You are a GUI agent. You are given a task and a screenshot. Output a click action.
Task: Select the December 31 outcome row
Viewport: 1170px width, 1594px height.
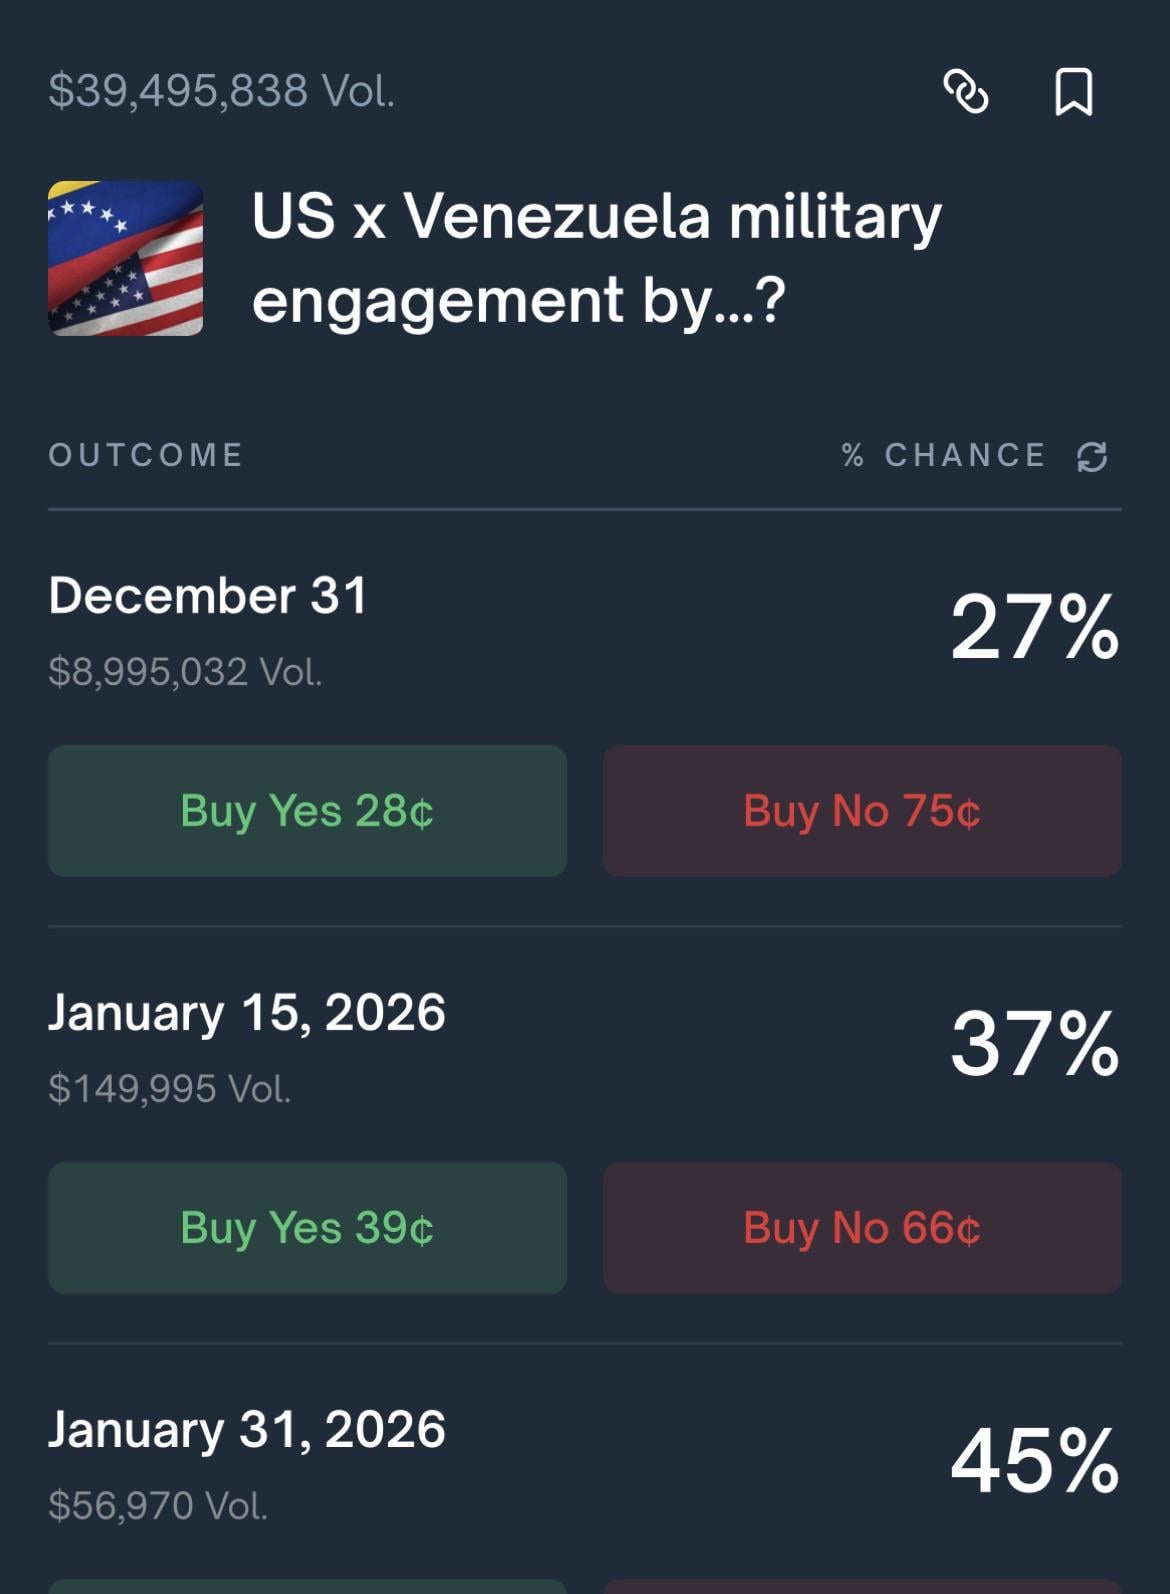(x=208, y=596)
